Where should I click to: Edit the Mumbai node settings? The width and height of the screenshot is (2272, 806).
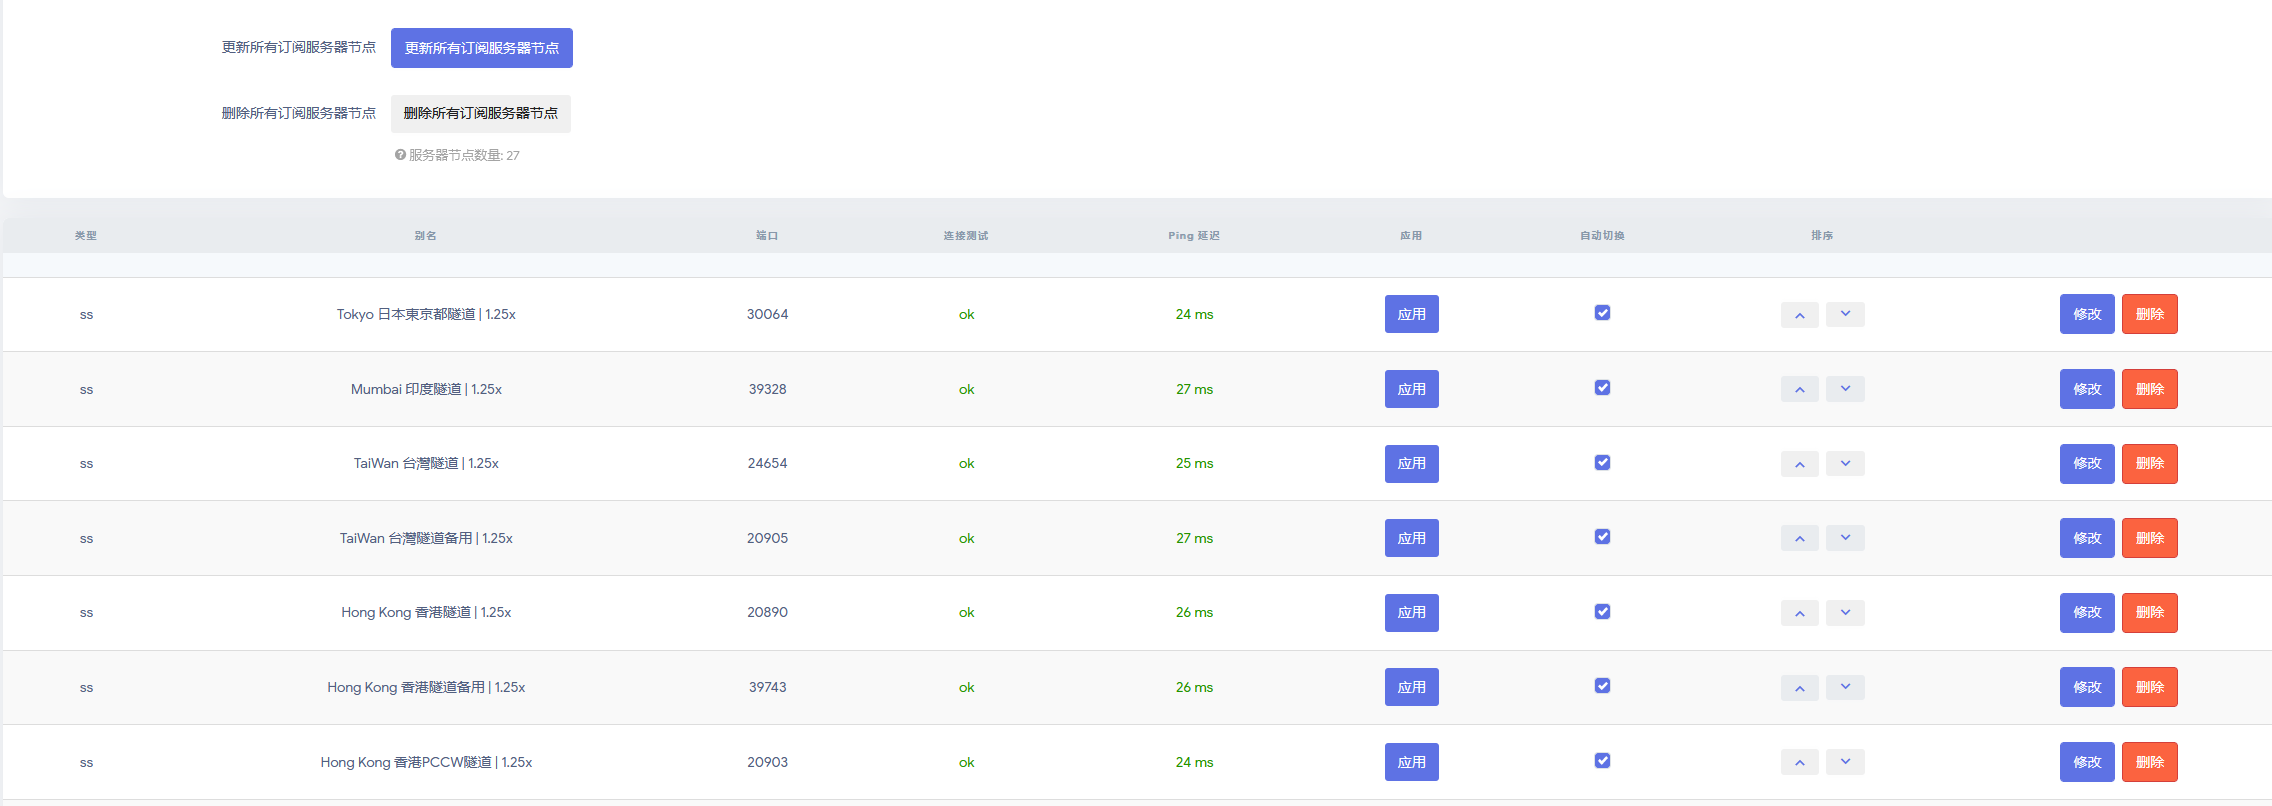(x=2086, y=389)
